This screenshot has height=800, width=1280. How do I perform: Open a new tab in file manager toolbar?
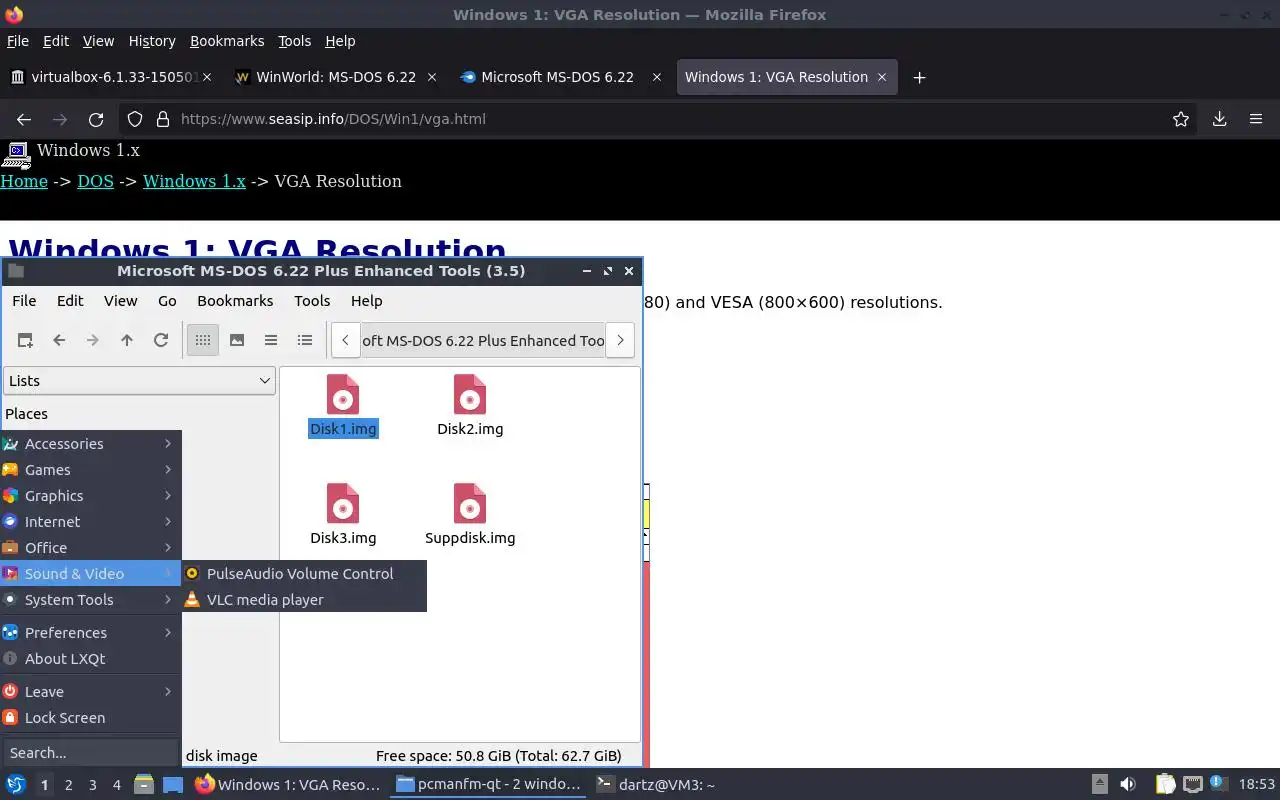25,340
